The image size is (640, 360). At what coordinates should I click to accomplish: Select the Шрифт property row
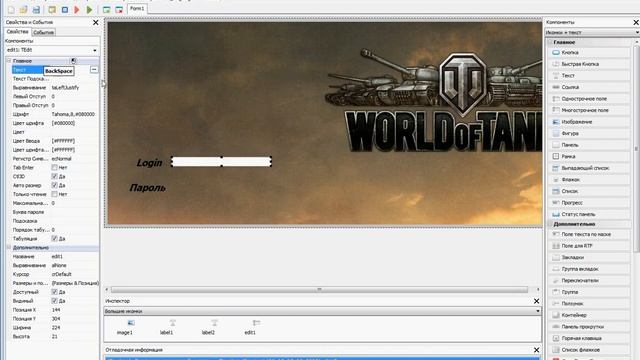click(x=53, y=114)
